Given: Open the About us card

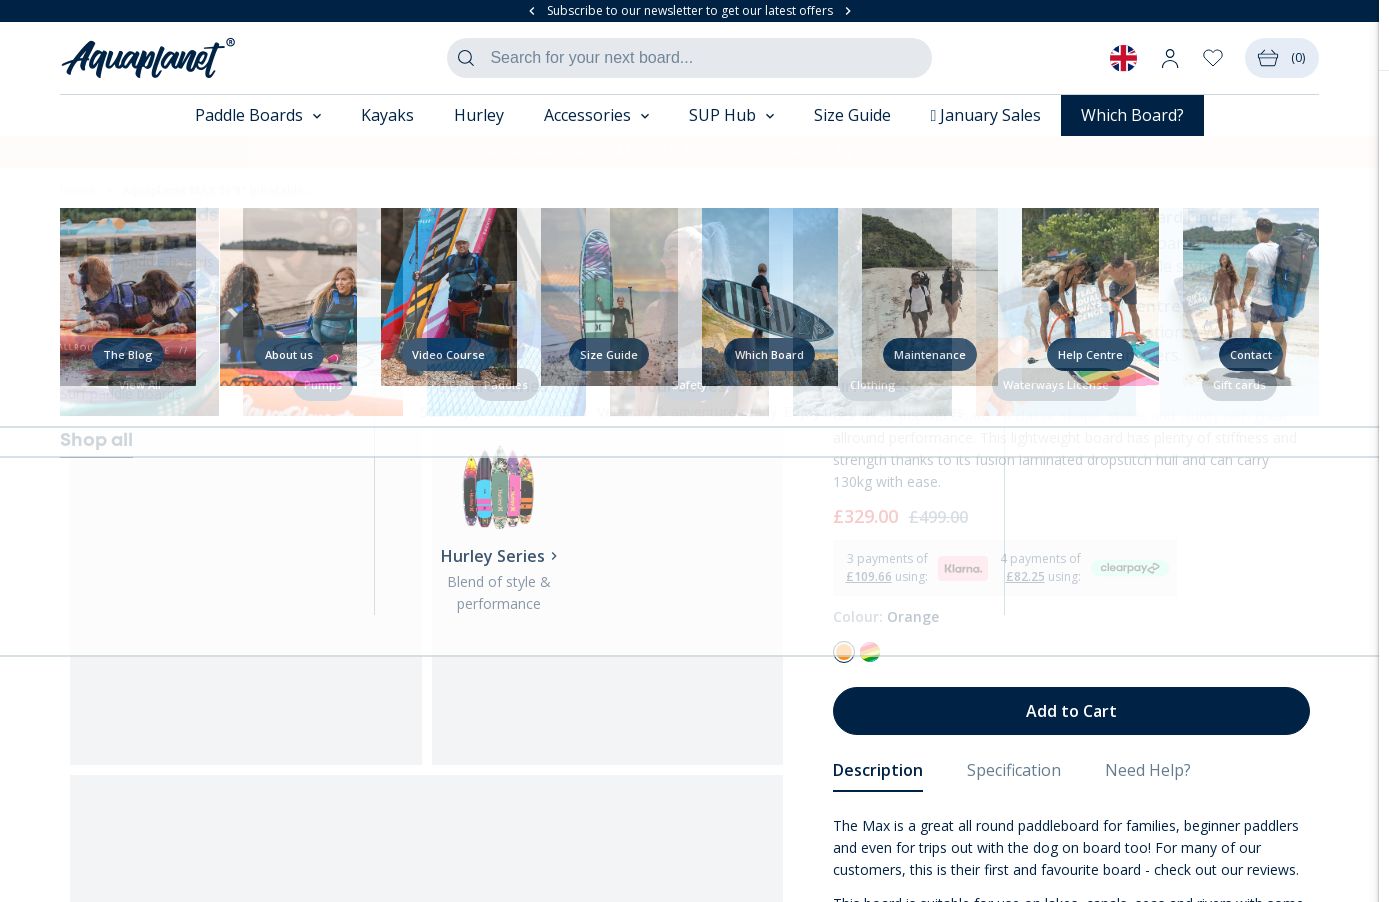Looking at the screenshot, I should [x=288, y=297].
